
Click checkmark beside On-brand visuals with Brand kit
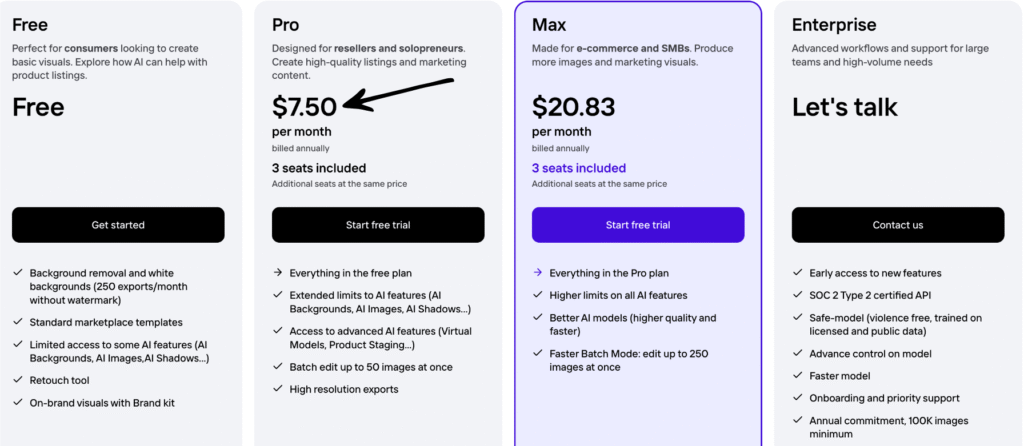click(18, 403)
